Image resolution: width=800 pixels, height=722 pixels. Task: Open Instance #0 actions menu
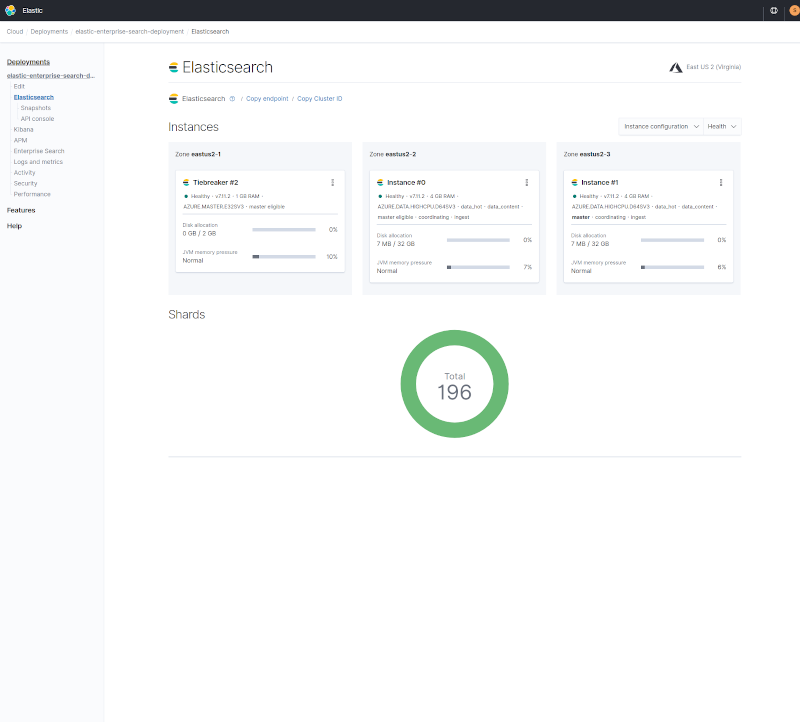pos(527,183)
